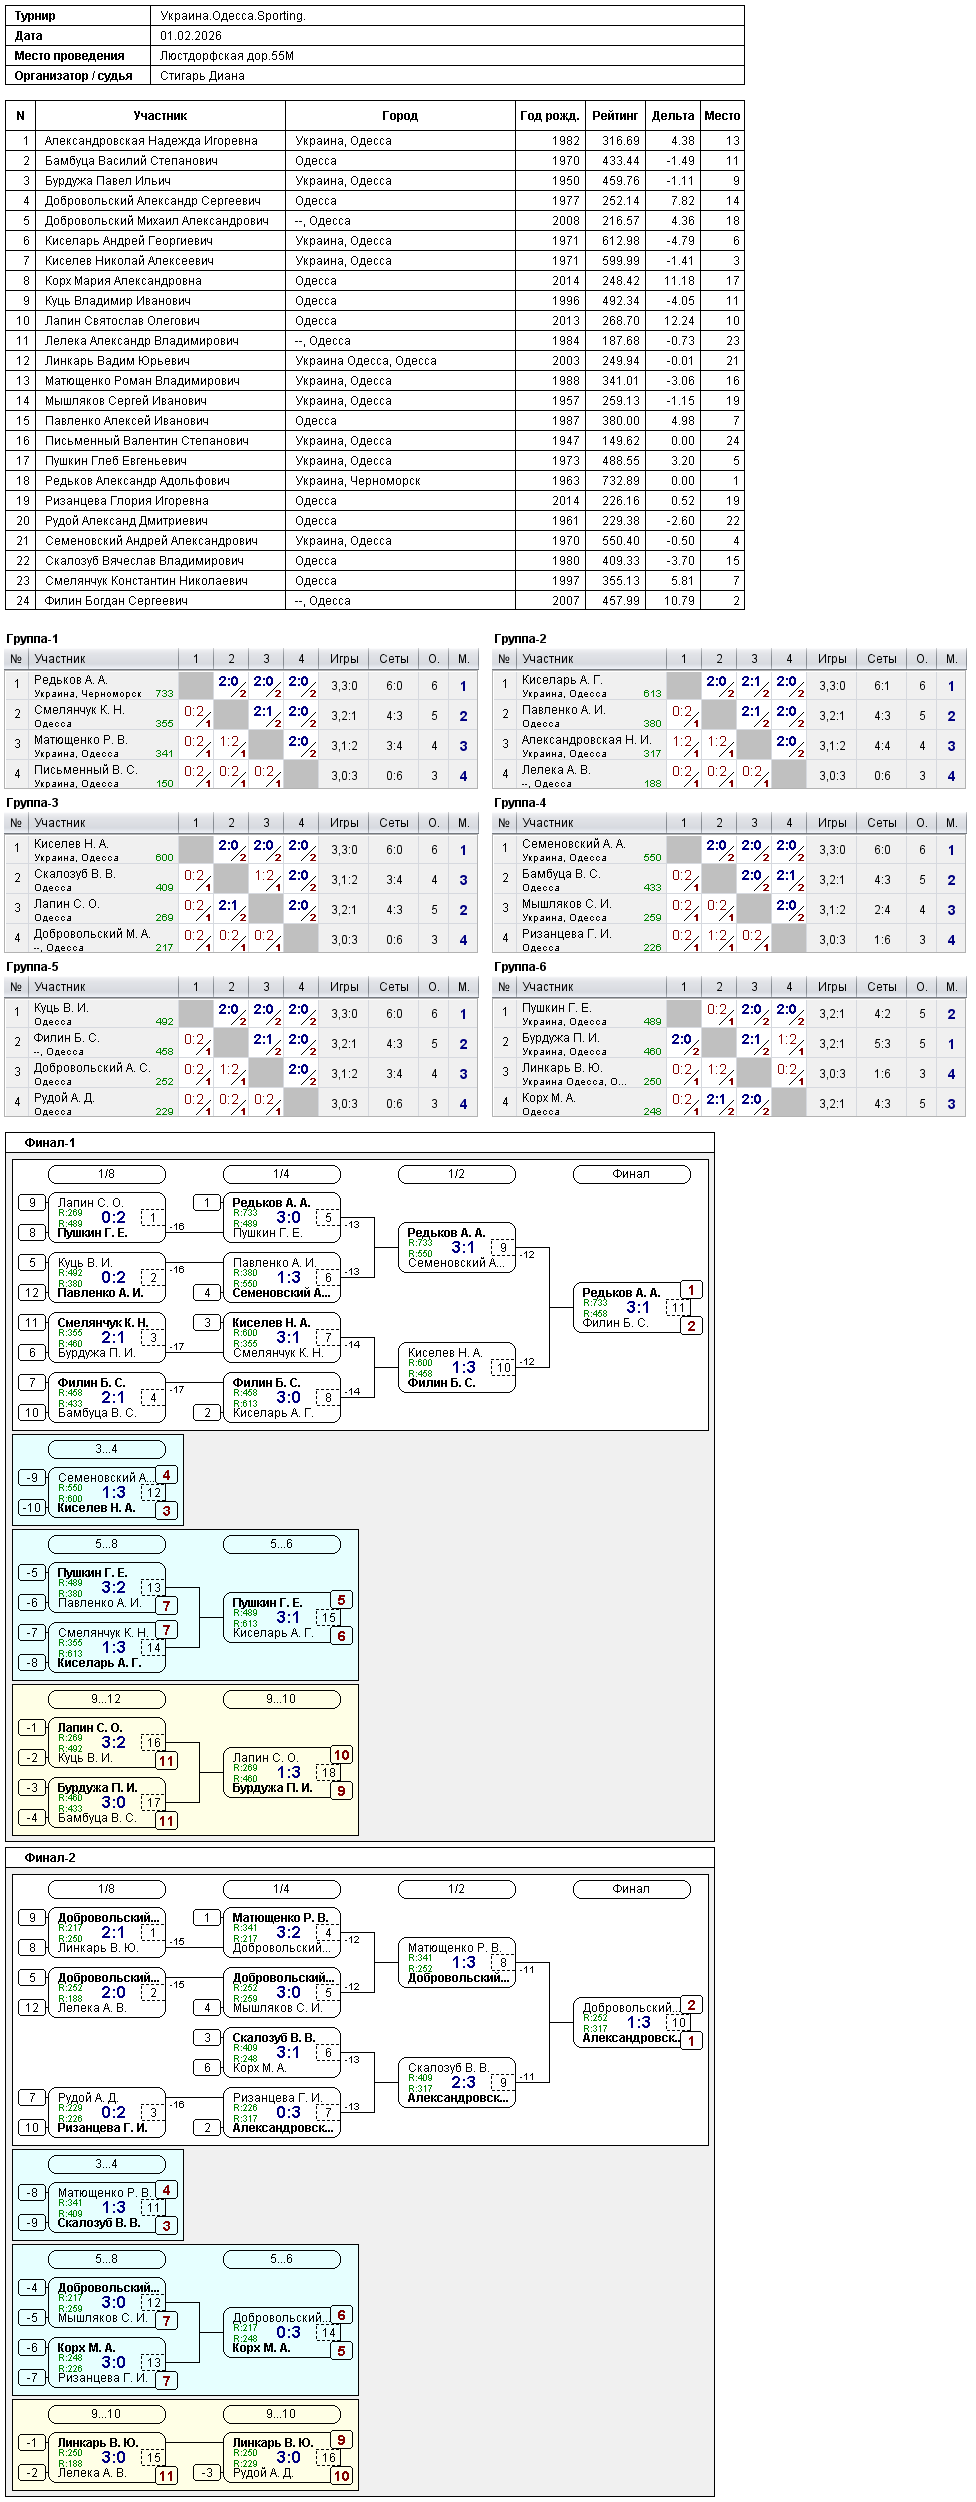Click "Корх Мария Александровна" in participants table

click(123, 281)
